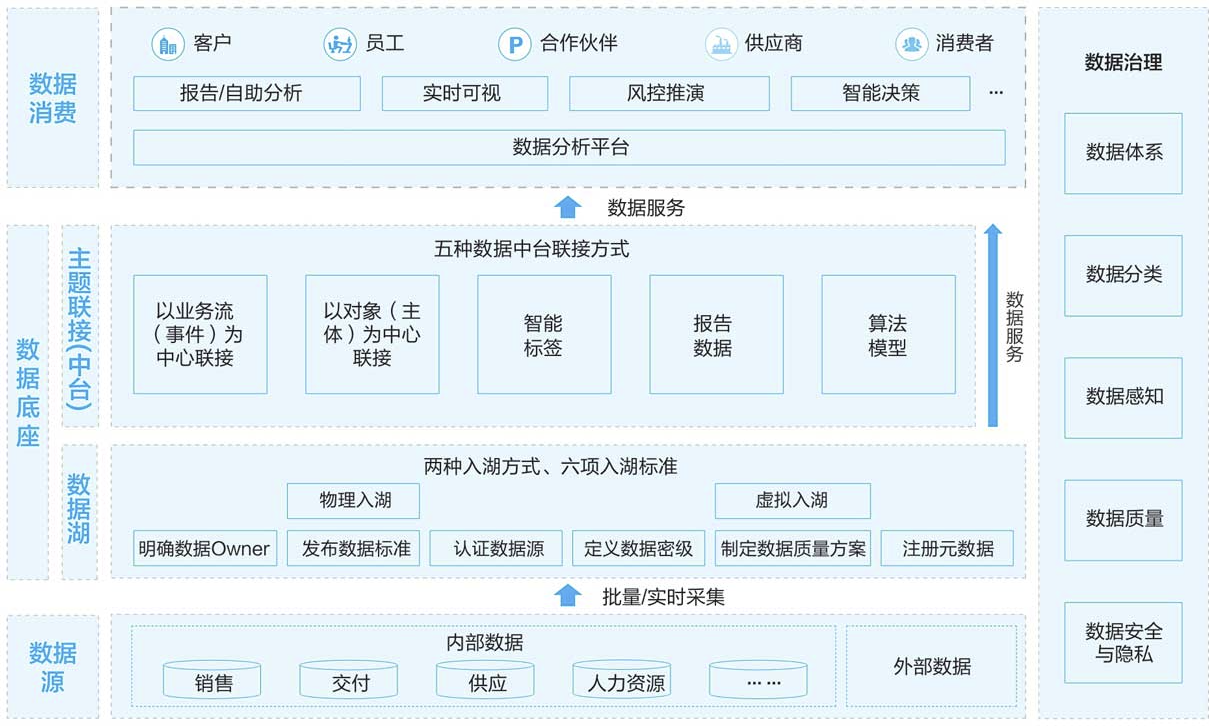
Task: Select the 交付 database cylinder
Action: tap(349, 679)
